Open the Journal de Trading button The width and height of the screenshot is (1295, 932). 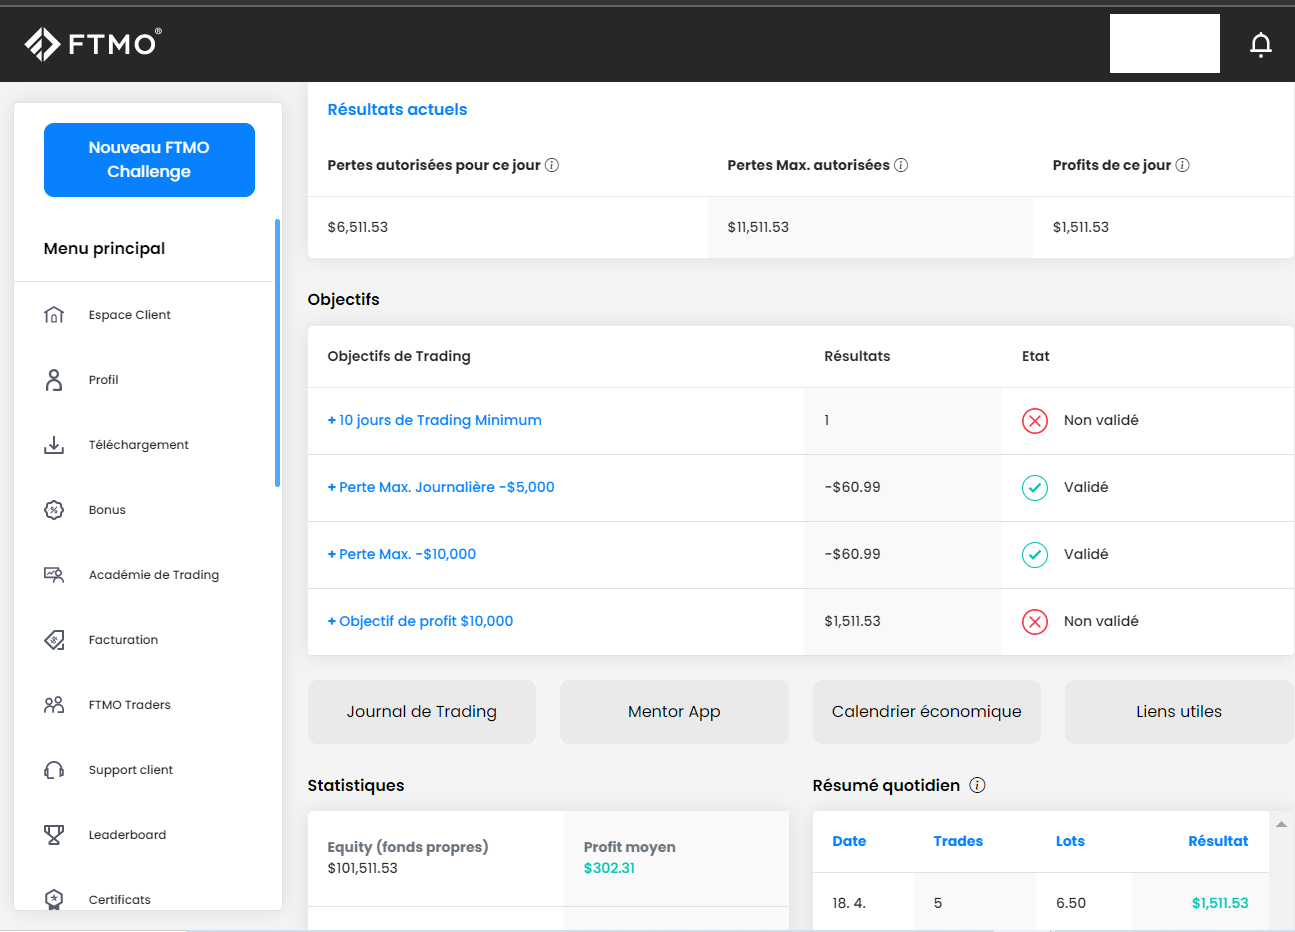click(421, 712)
